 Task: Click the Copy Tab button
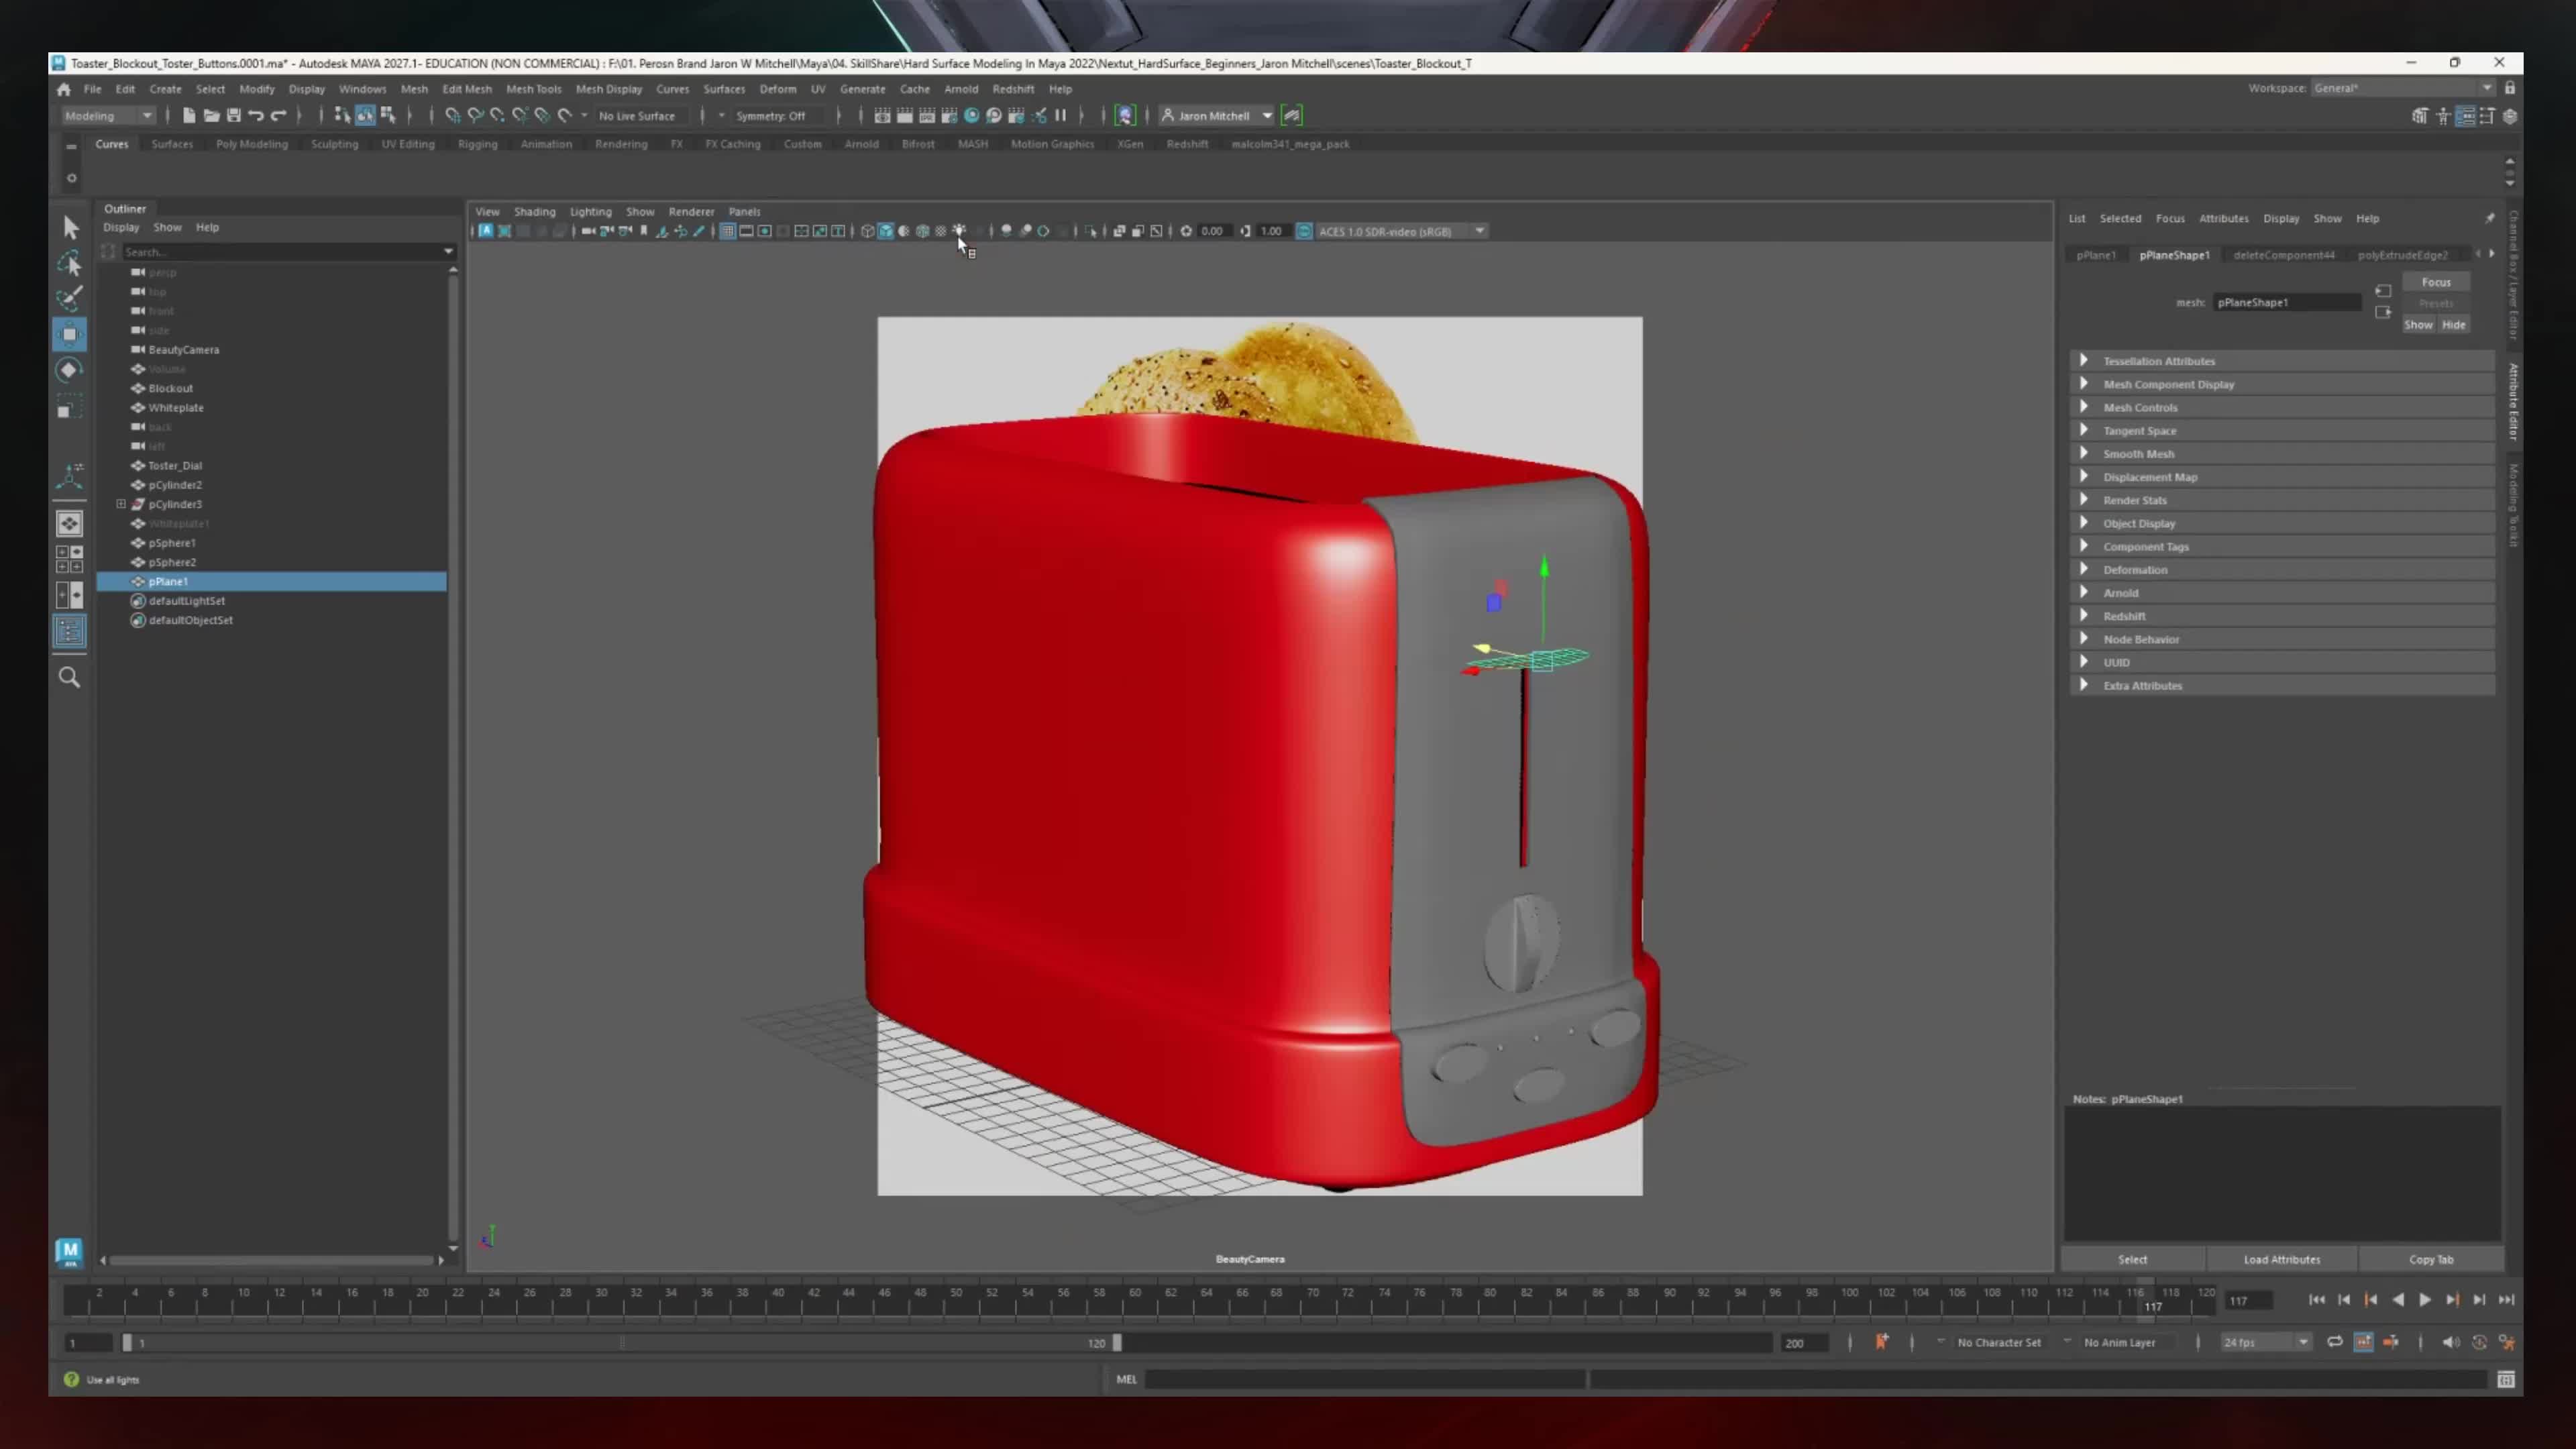[2430, 1259]
